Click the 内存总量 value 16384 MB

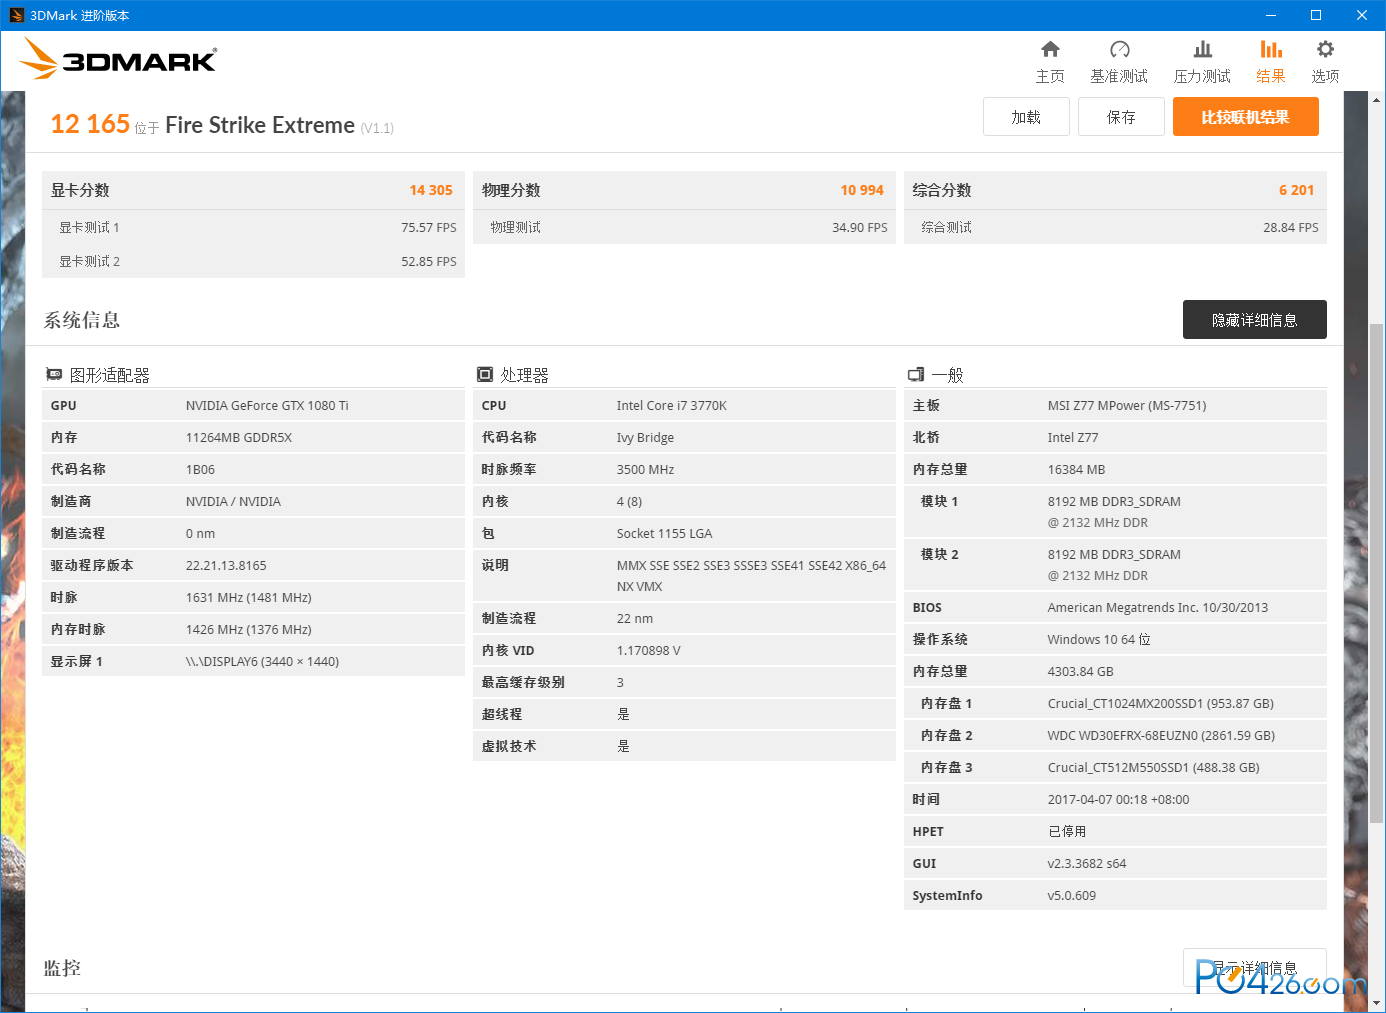click(1076, 469)
